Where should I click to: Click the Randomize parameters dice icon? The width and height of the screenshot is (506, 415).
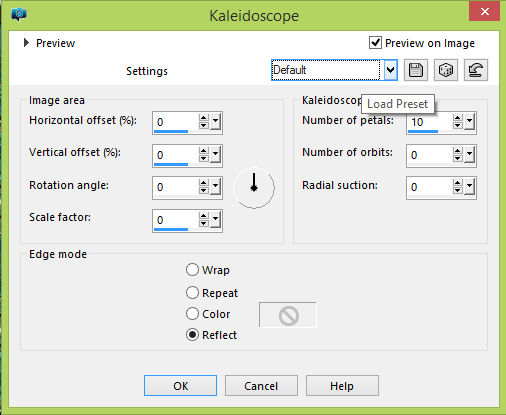point(446,70)
